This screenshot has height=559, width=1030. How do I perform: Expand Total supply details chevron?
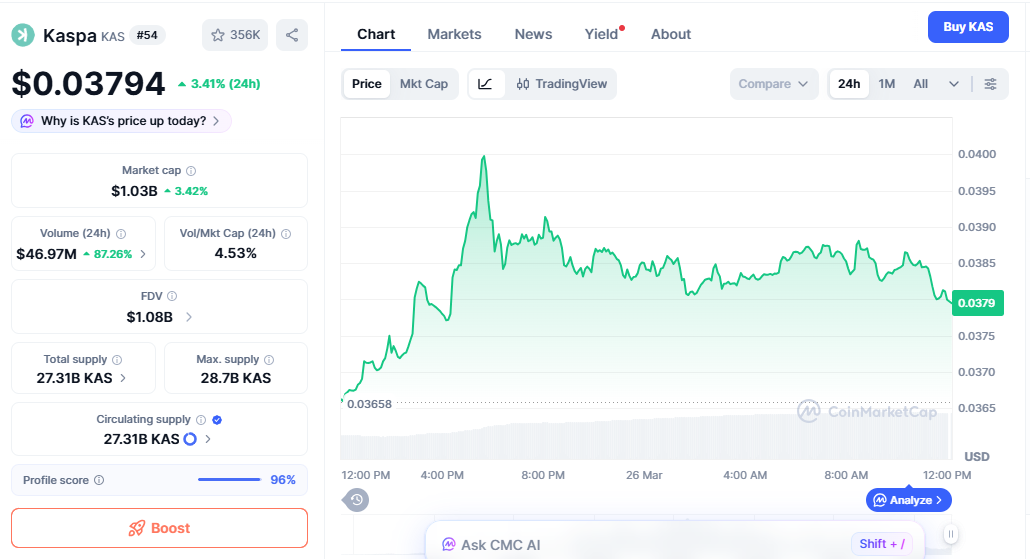pos(123,378)
